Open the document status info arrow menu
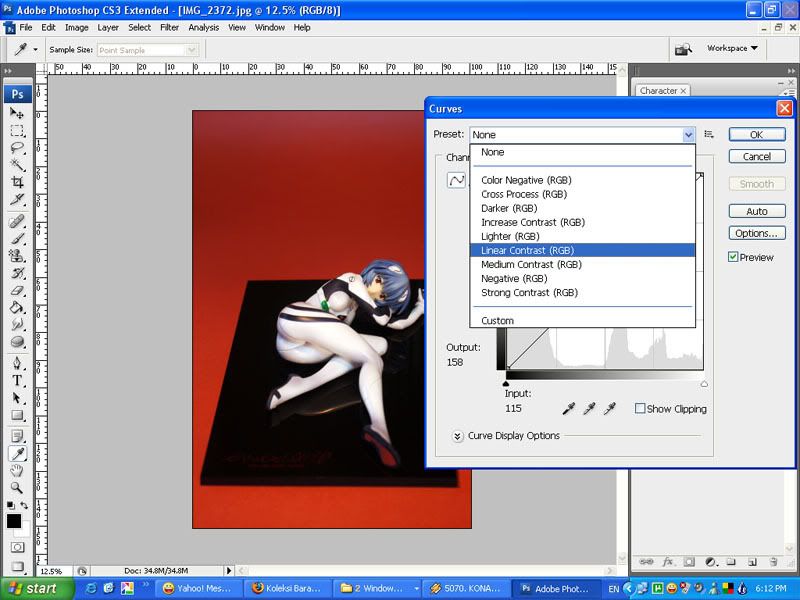Image resolution: width=800 pixels, height=600 pixels. click(x=229, y=570)
